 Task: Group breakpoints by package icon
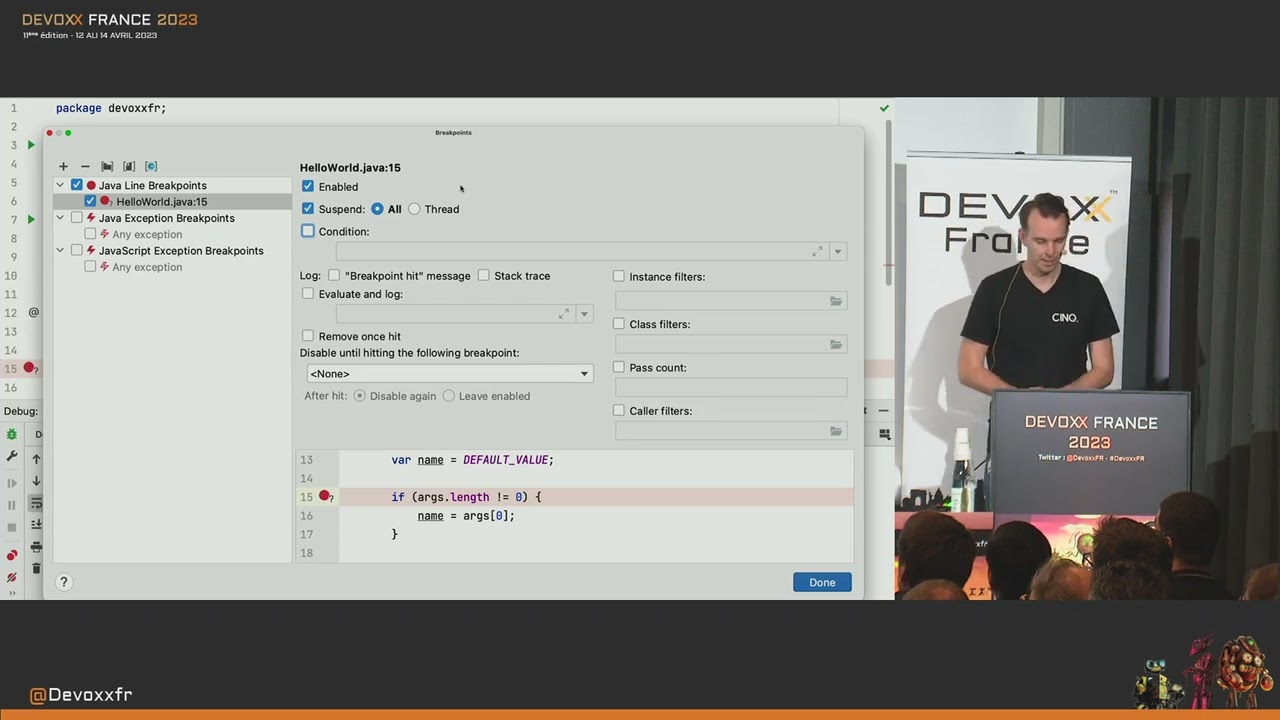click(x=107, y=166)
